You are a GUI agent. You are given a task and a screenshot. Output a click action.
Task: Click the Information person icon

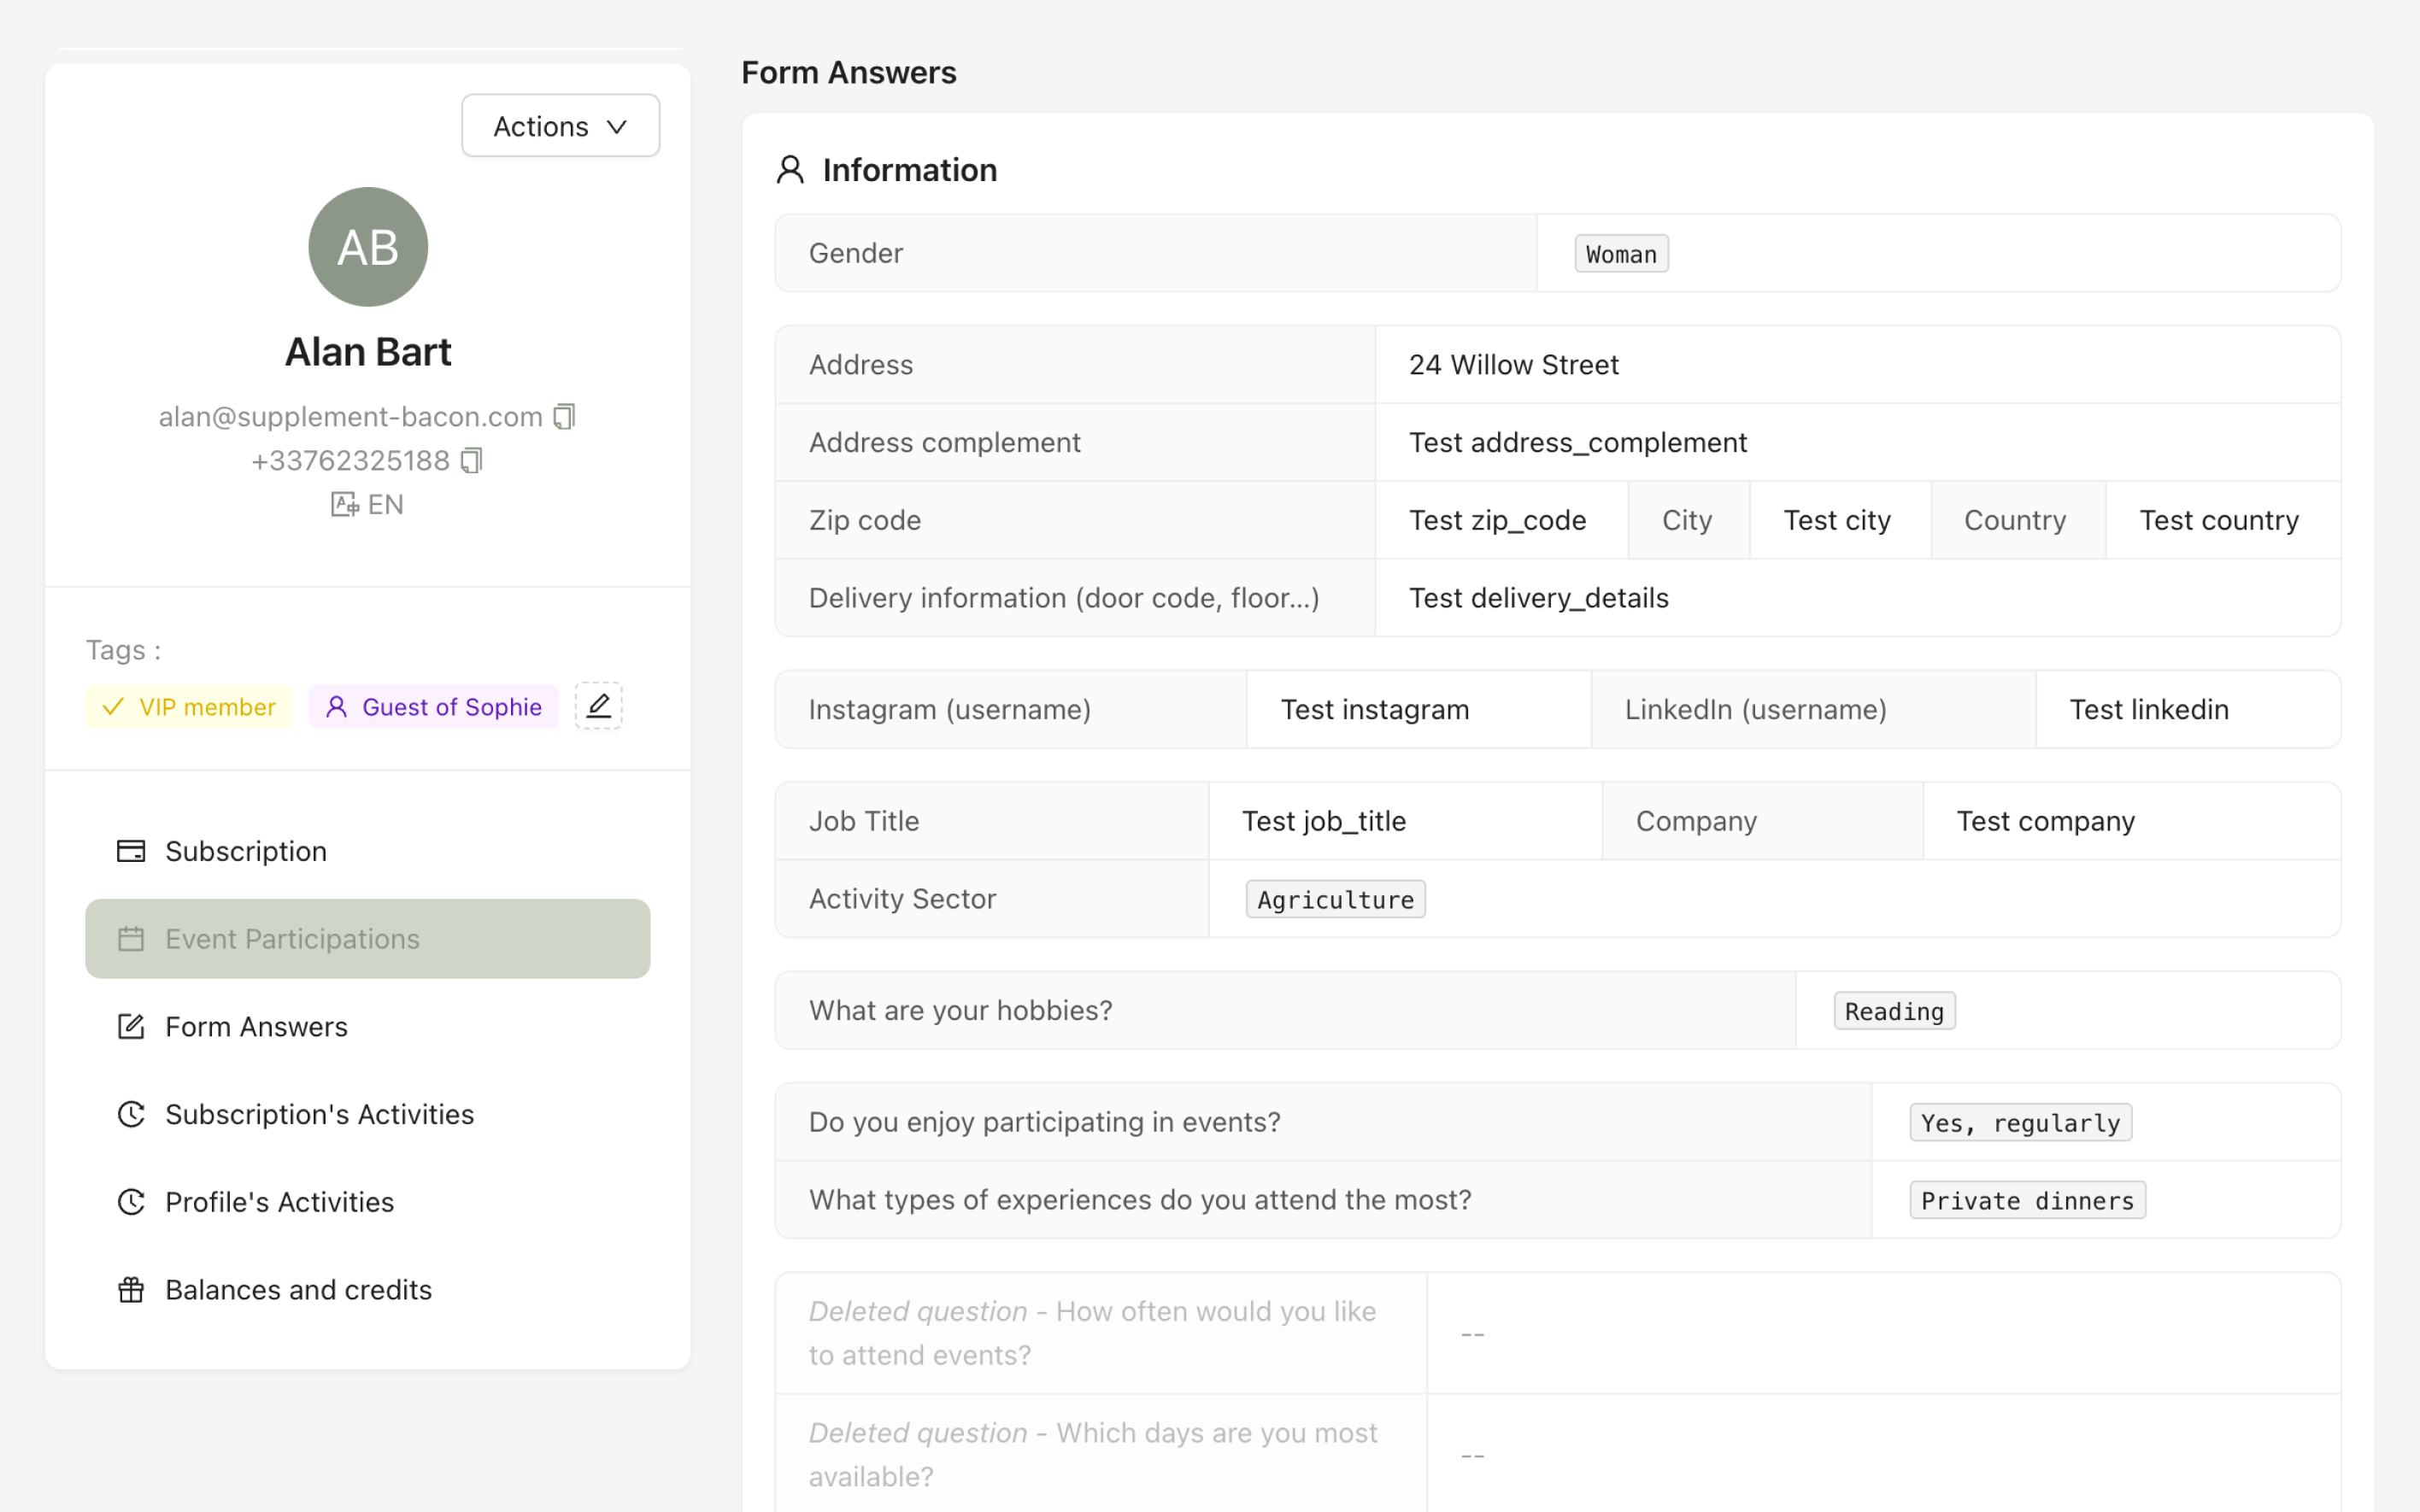coord(790,170)
